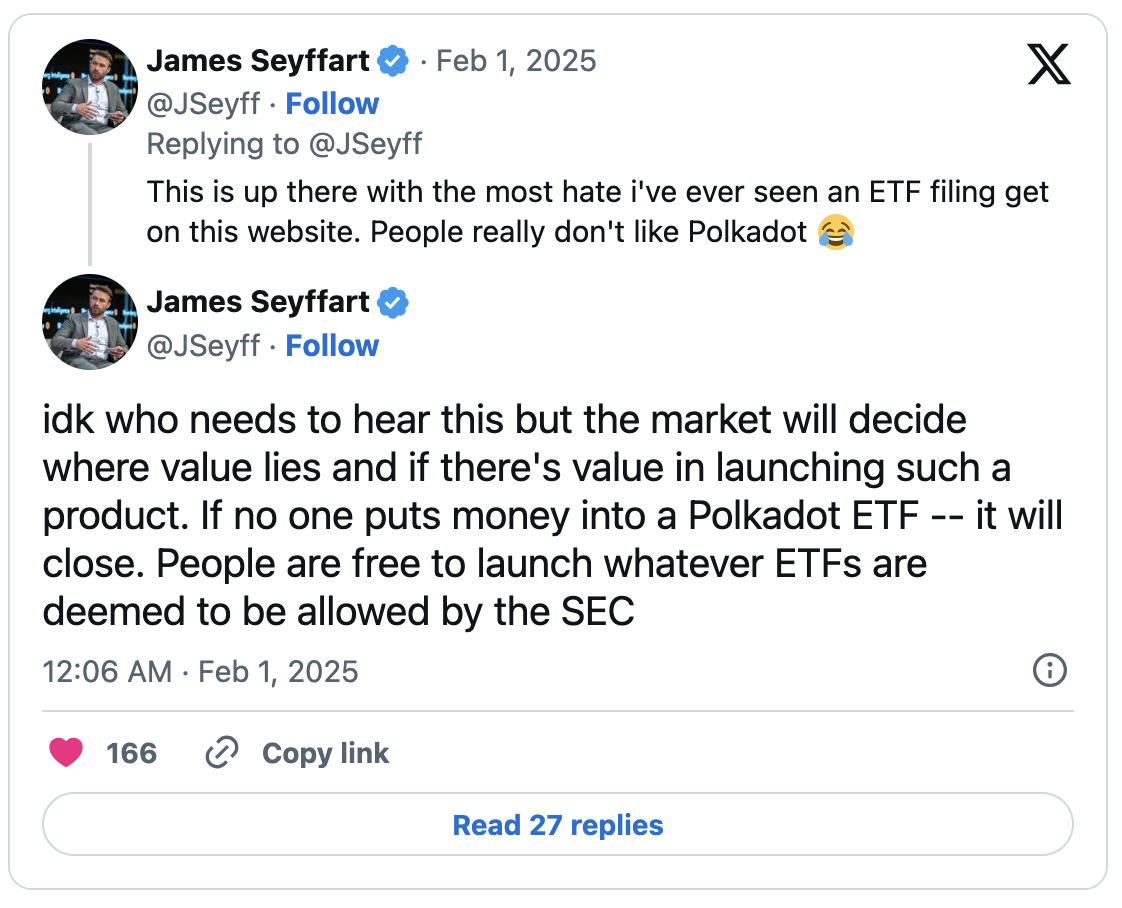Expand the thread via Read 27 replies
Viewport: 1122px width, 908px height.
tap(557, 824)
